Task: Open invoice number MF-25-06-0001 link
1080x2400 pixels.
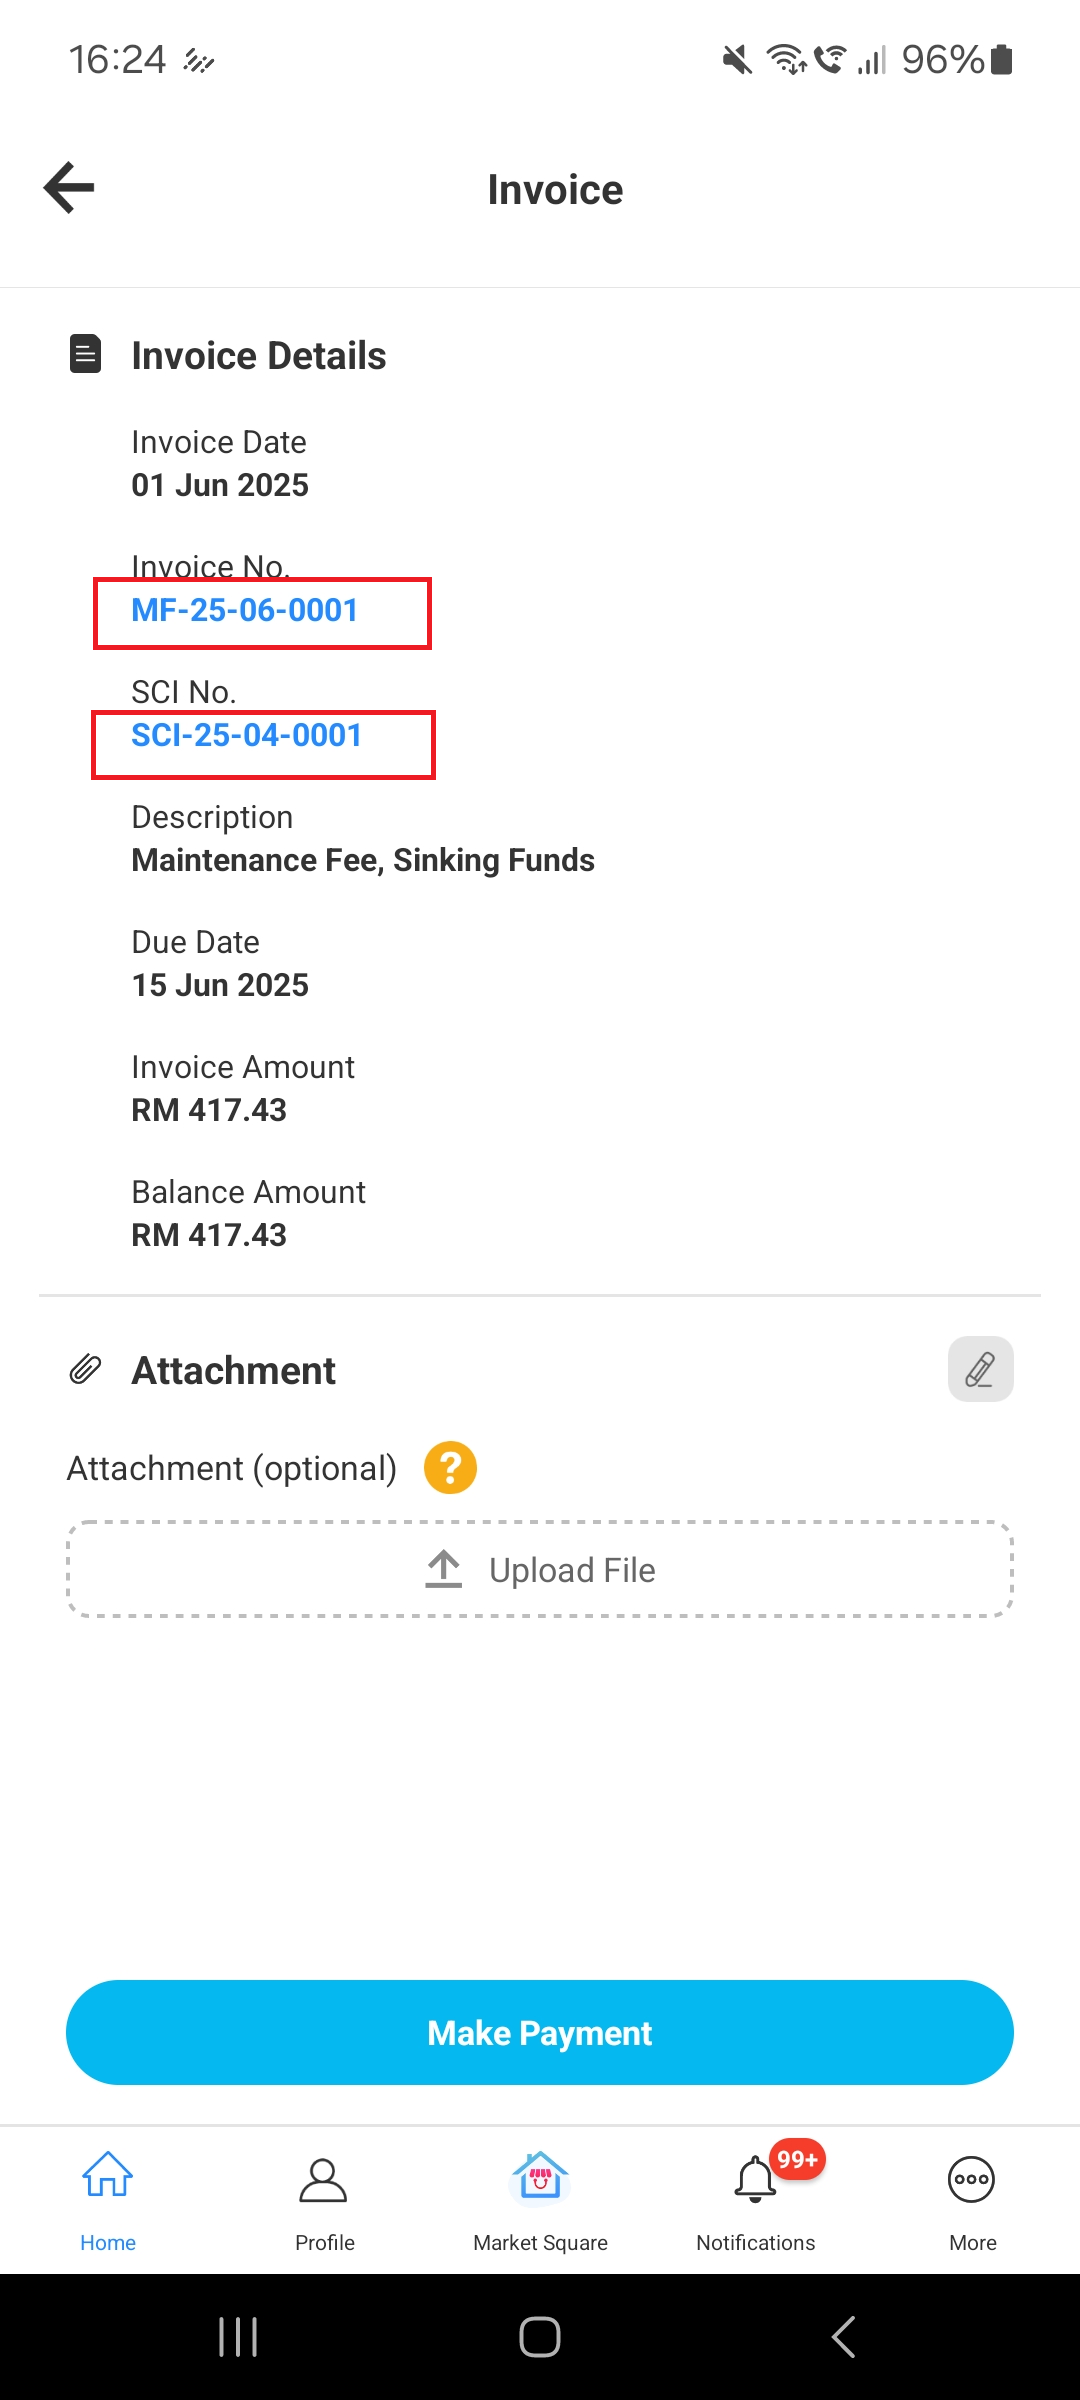Action: pos(245,610)
